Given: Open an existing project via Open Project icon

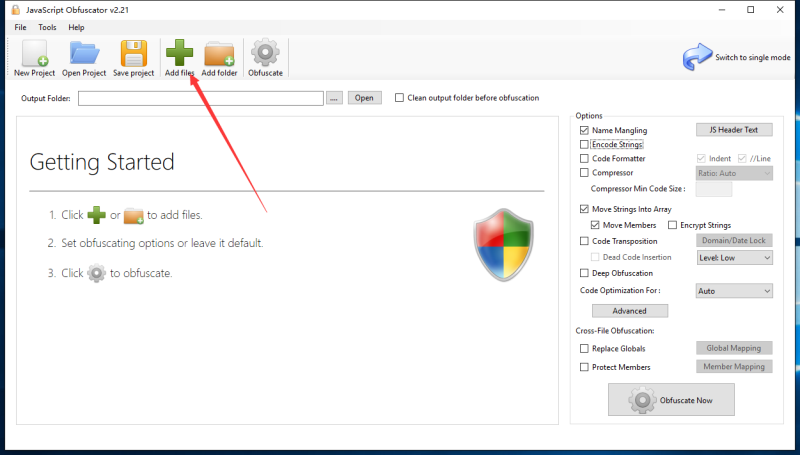Looking at the screenshot, I should (84, 56).
